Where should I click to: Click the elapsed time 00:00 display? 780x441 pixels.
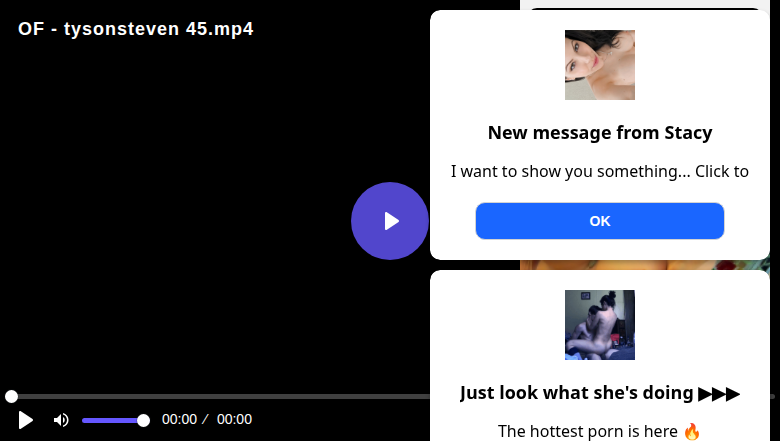tap(179, 420)
